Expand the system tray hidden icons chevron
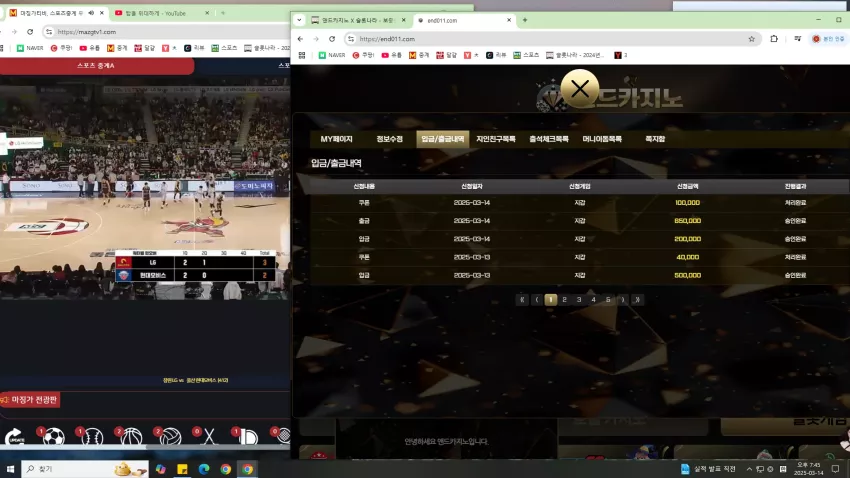 749,469
